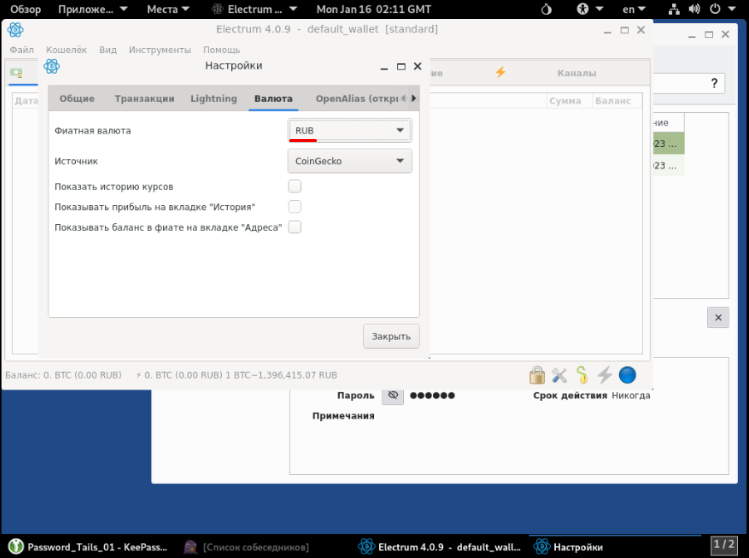Click the orange lightning icon on Channels tab

pyautogui.click(x=500, y=73)
